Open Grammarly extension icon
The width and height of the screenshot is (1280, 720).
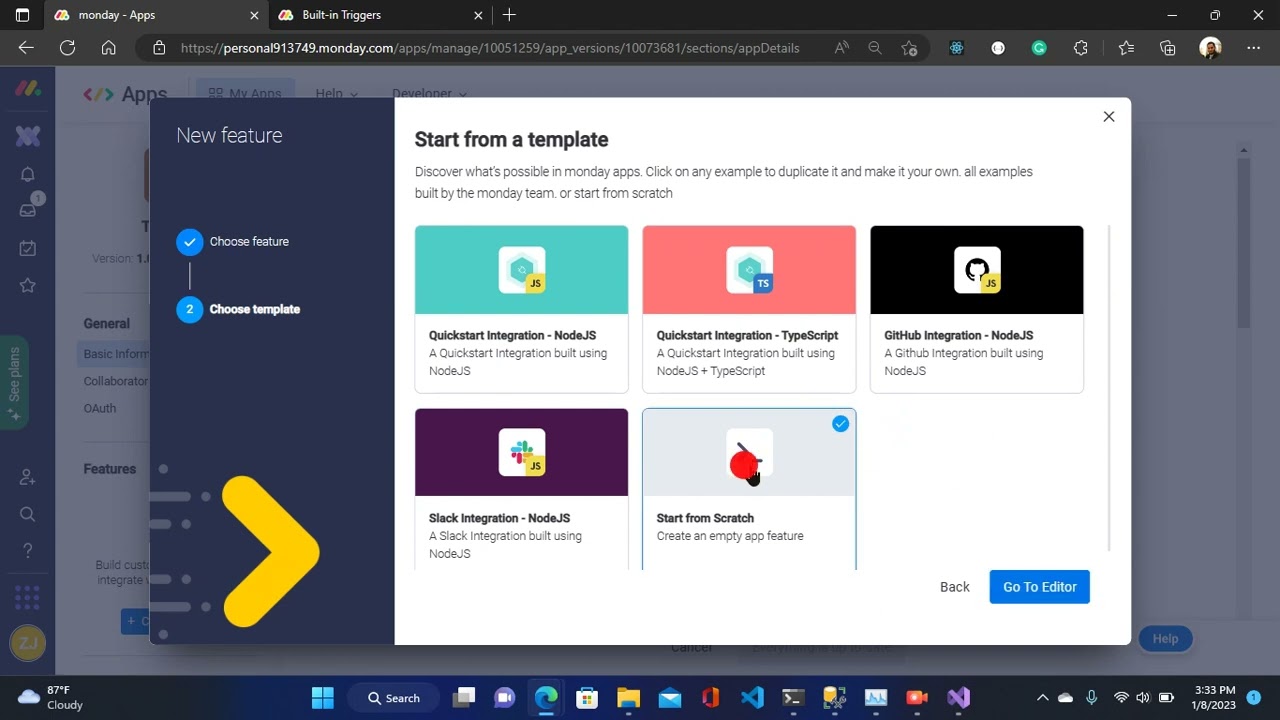tap(1039, 48)
